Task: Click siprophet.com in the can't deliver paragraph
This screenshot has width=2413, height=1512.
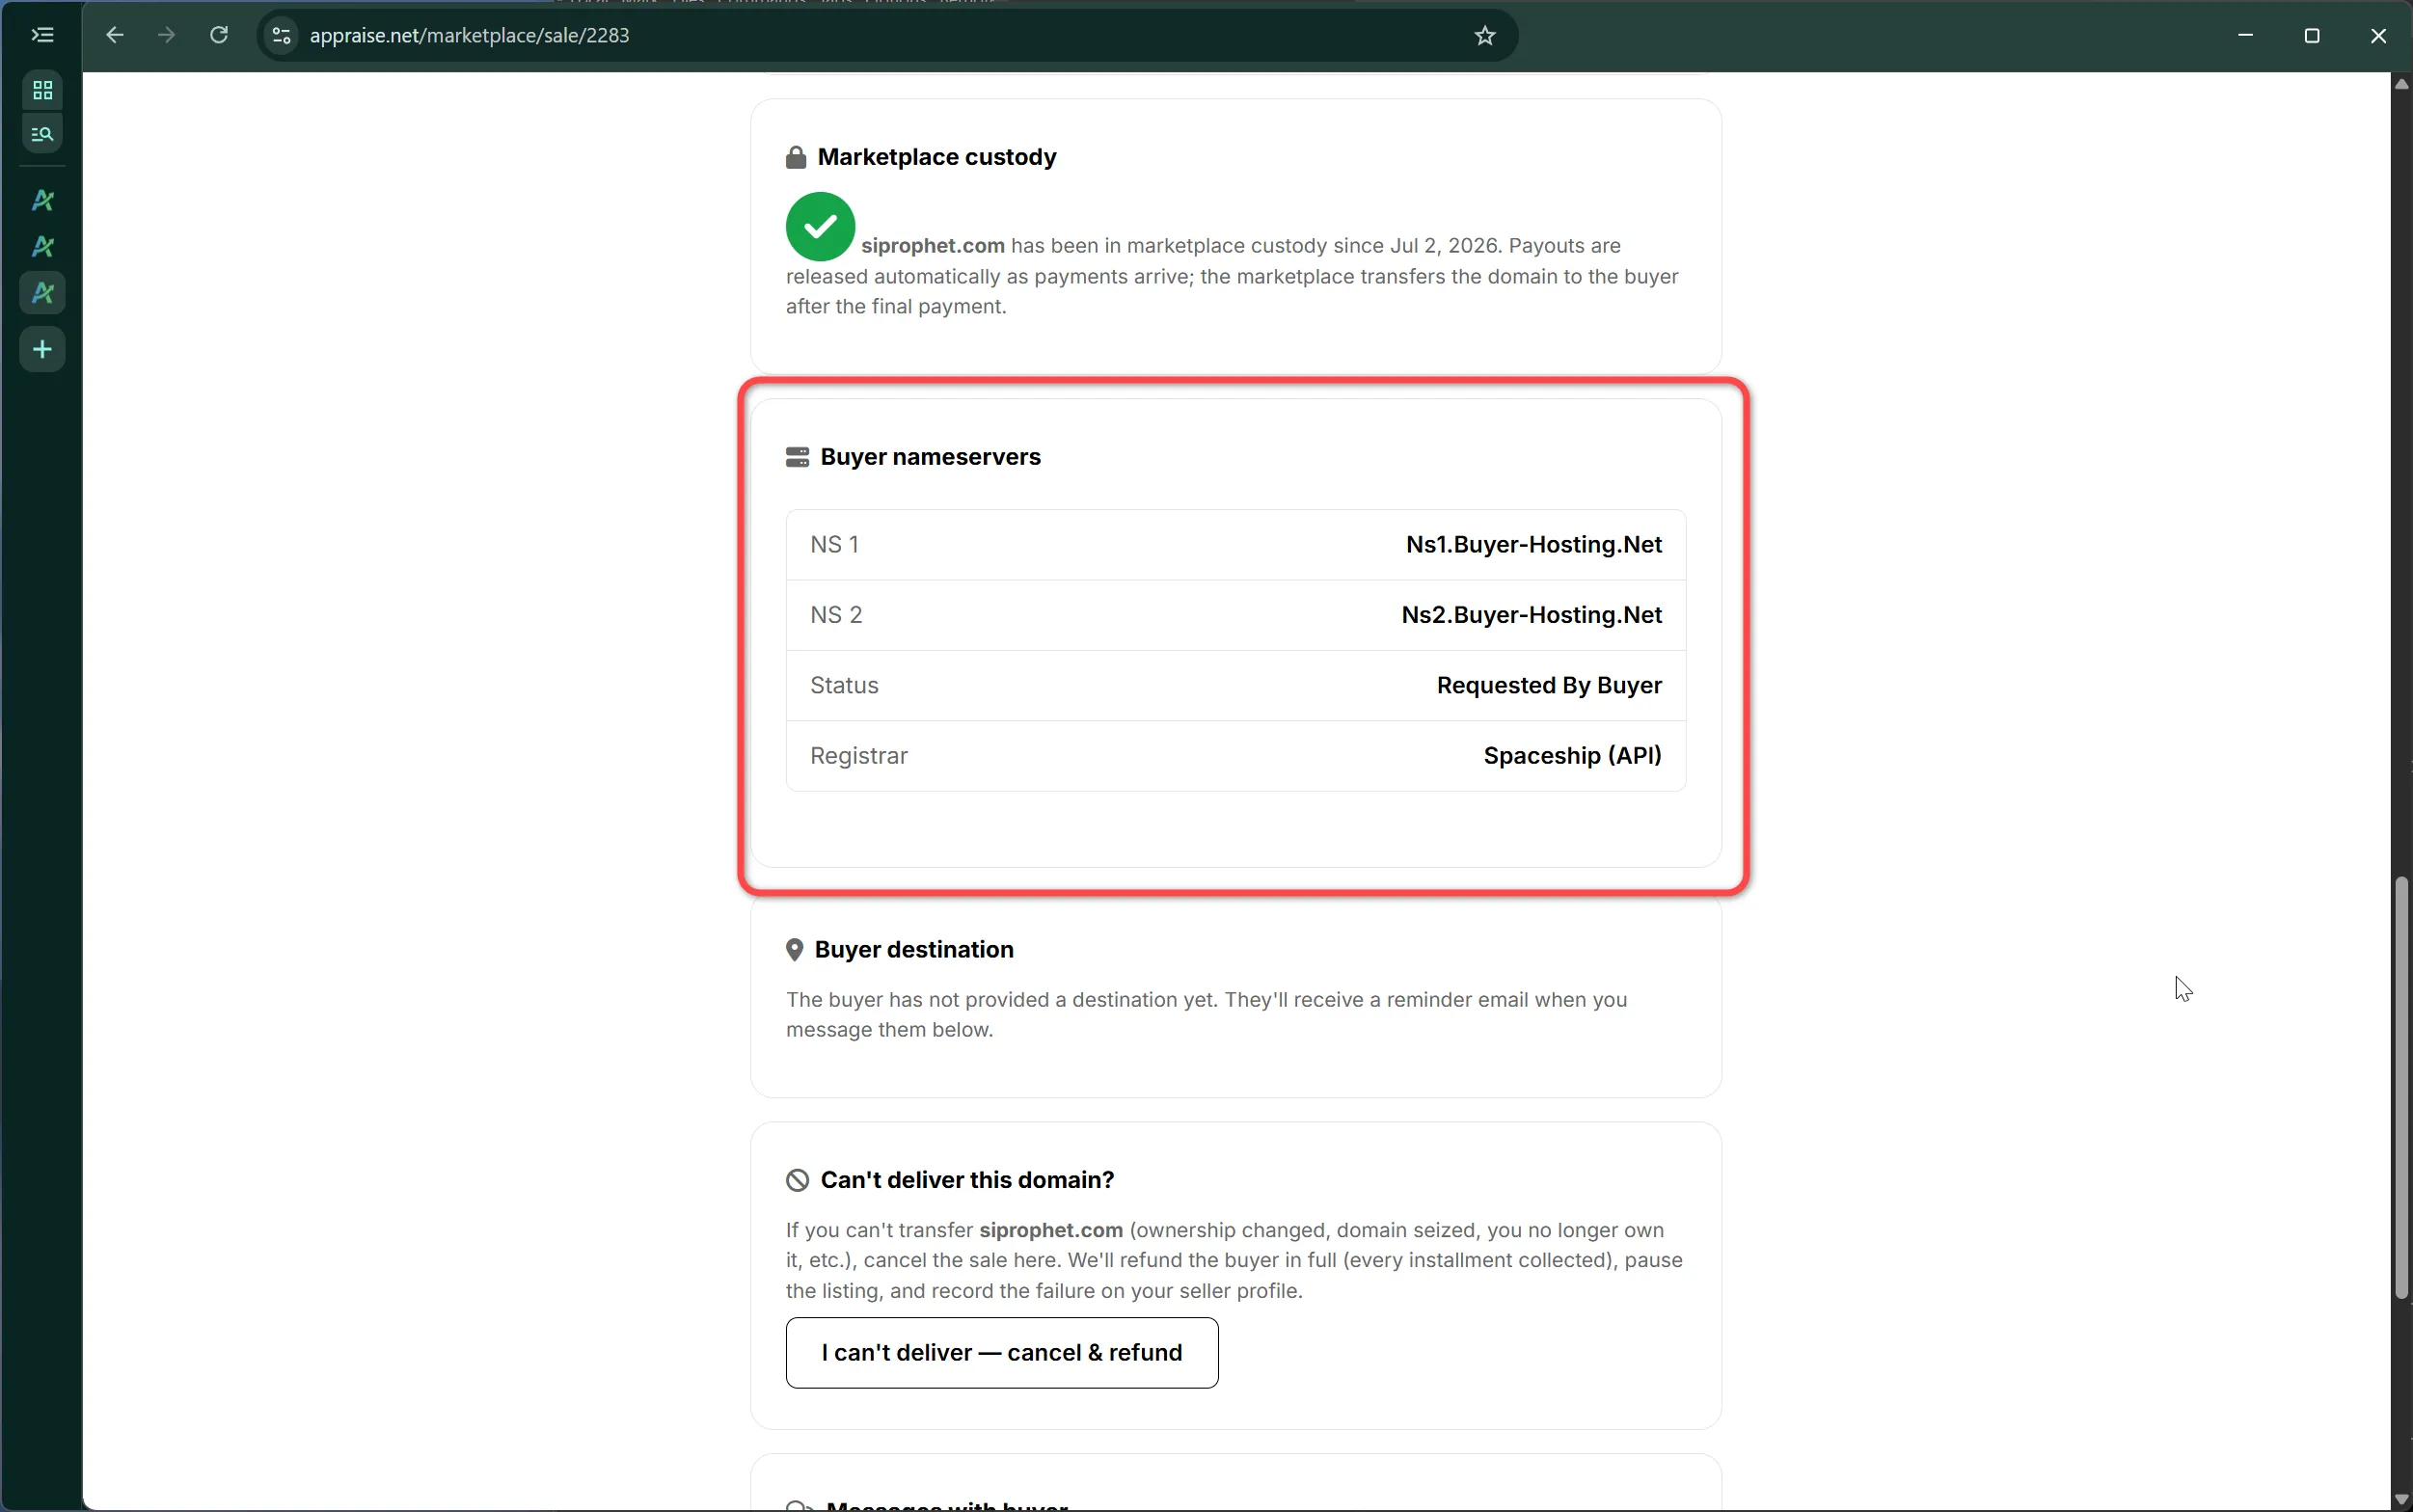Action: [1050, 1230]
